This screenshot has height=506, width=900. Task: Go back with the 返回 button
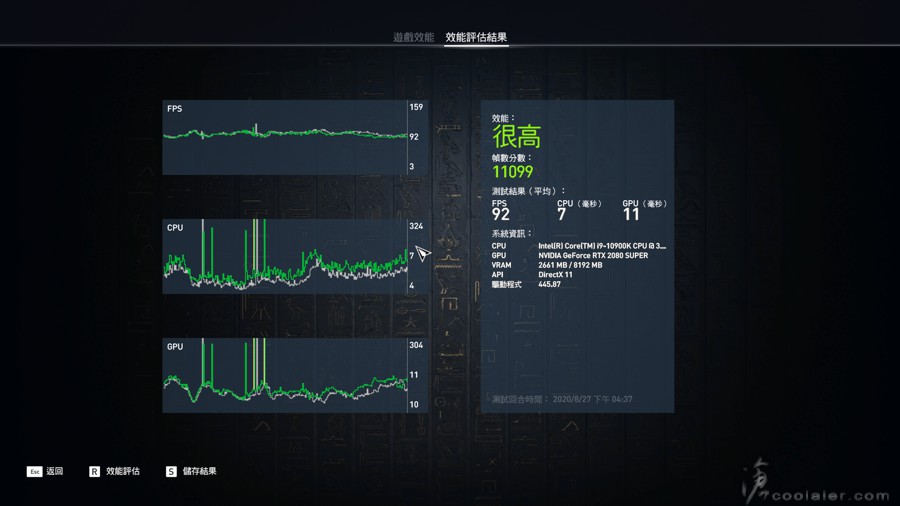tap(55, 471)
